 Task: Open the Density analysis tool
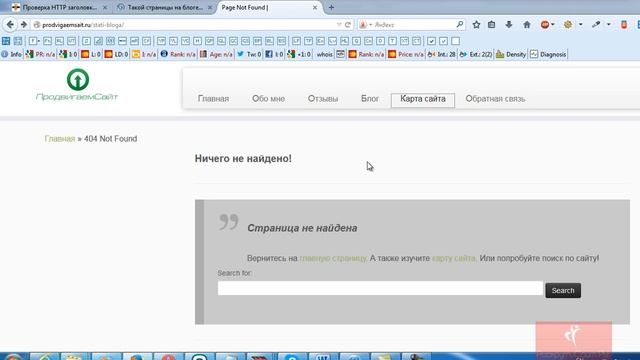(511, 54)
